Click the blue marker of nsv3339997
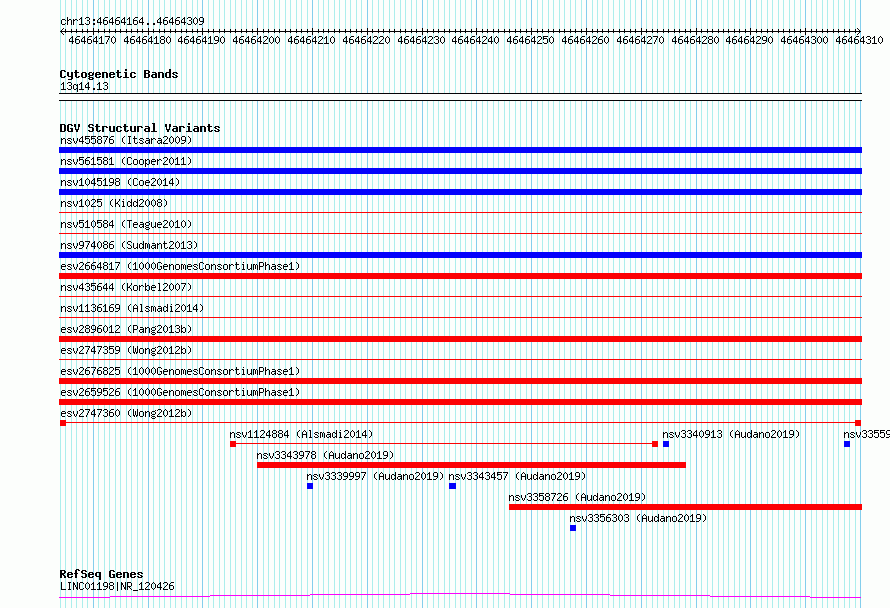The height and width of the screenshot is (608, 890). click(310, 486)
